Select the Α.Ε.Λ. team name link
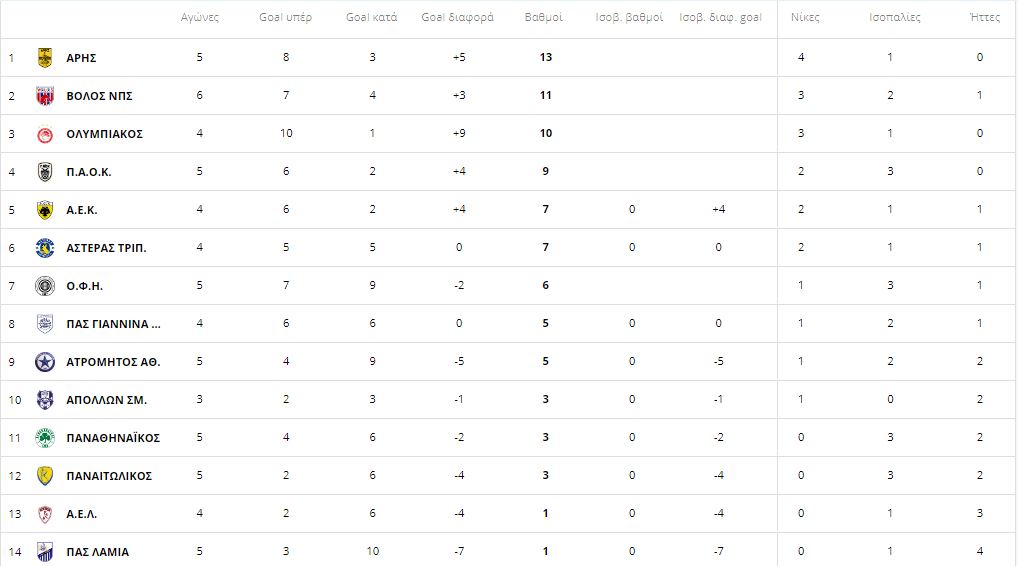 [x=82, y=514]
